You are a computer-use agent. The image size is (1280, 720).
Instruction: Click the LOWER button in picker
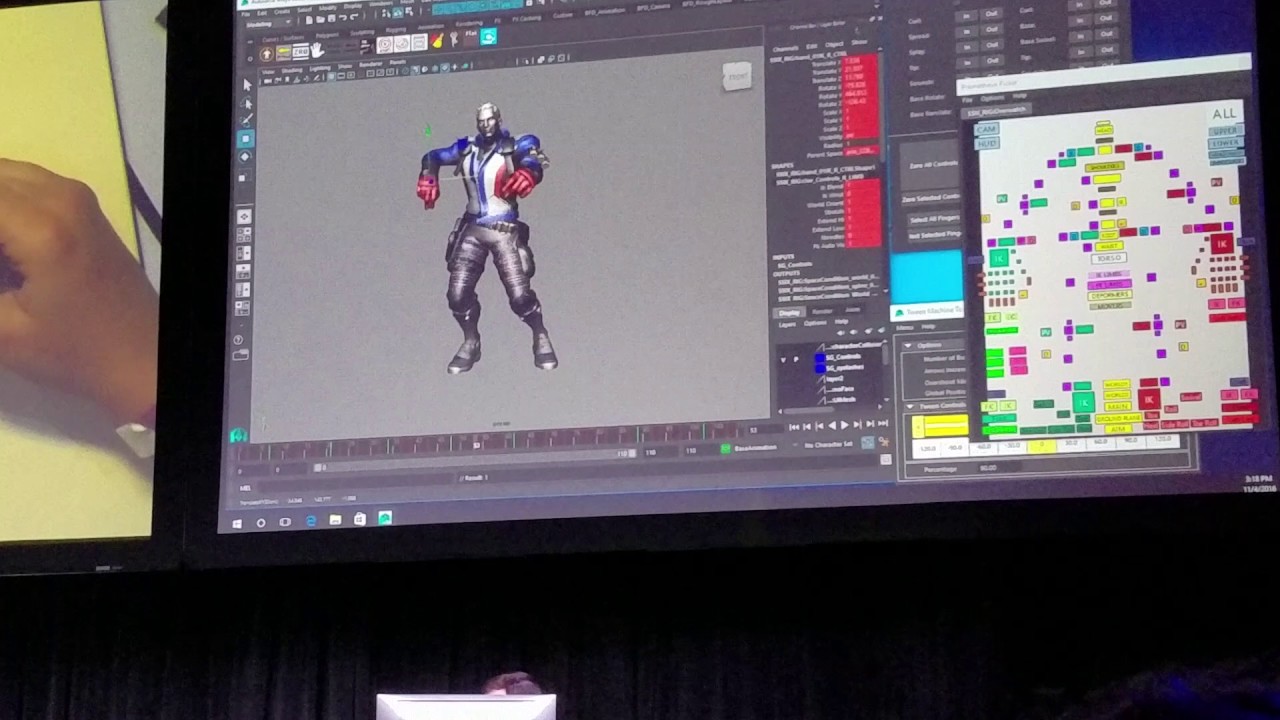pyautogui.click(x=1226, y=144)
